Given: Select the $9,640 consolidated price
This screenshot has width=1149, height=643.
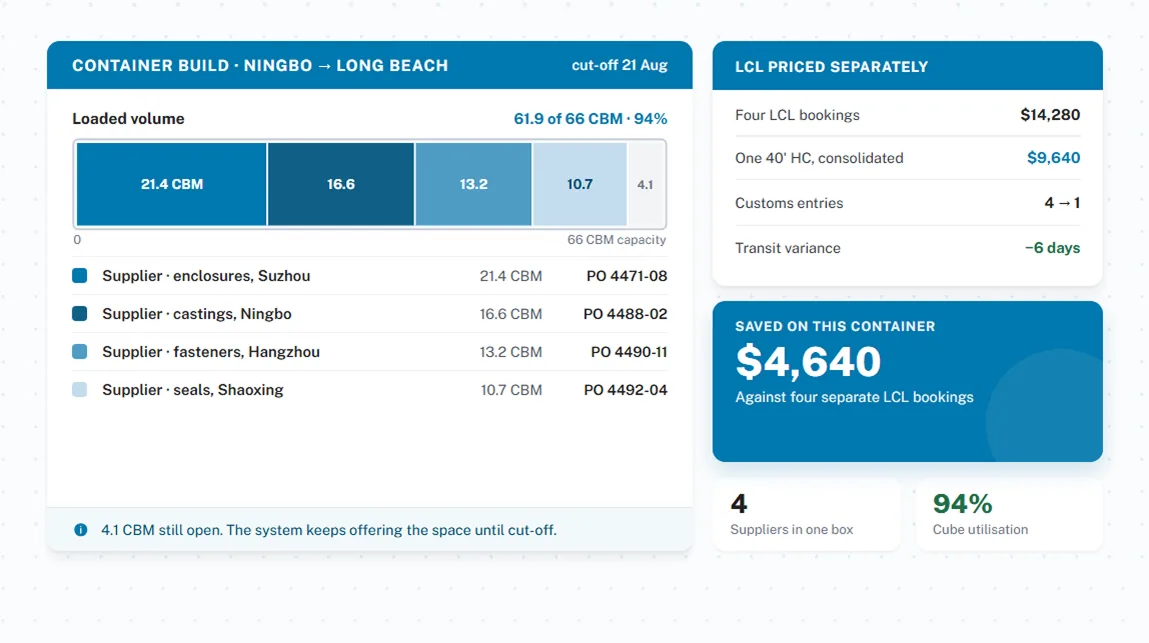Looking at the screenshot, I should coord(1053,158).
